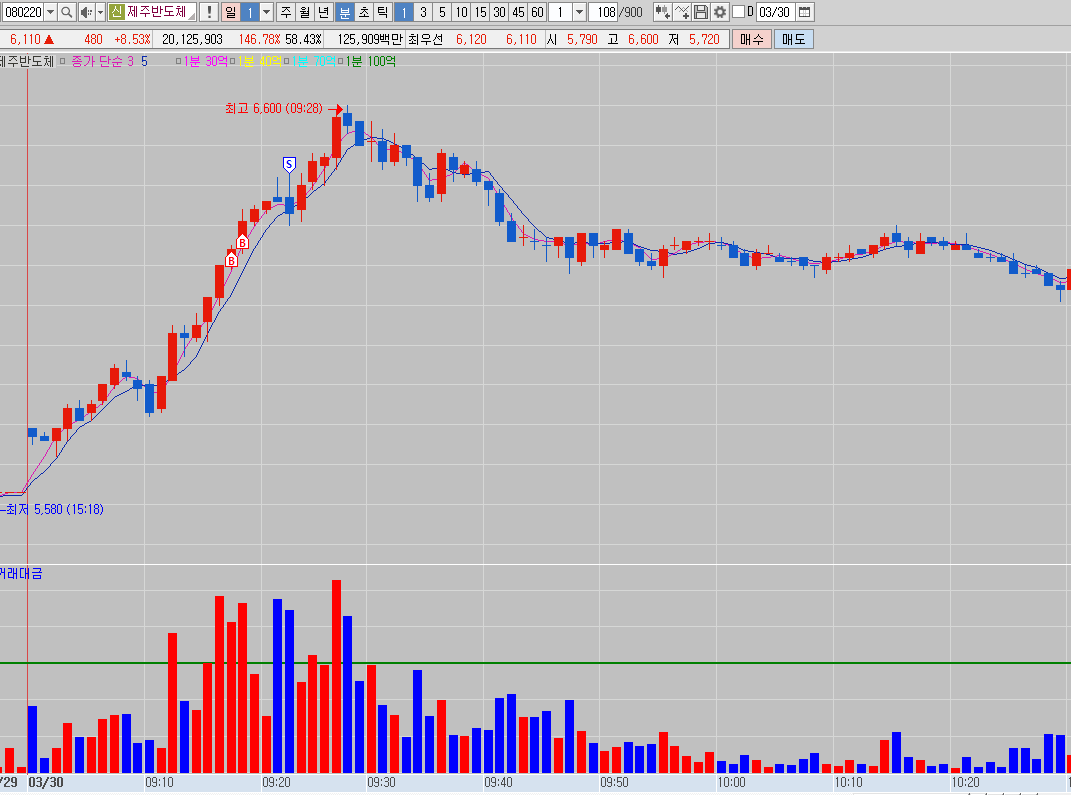The height and width of the screenshot is (795, 1071).
Task: Select the 틱 tick period tab
Action: [381, 12]
